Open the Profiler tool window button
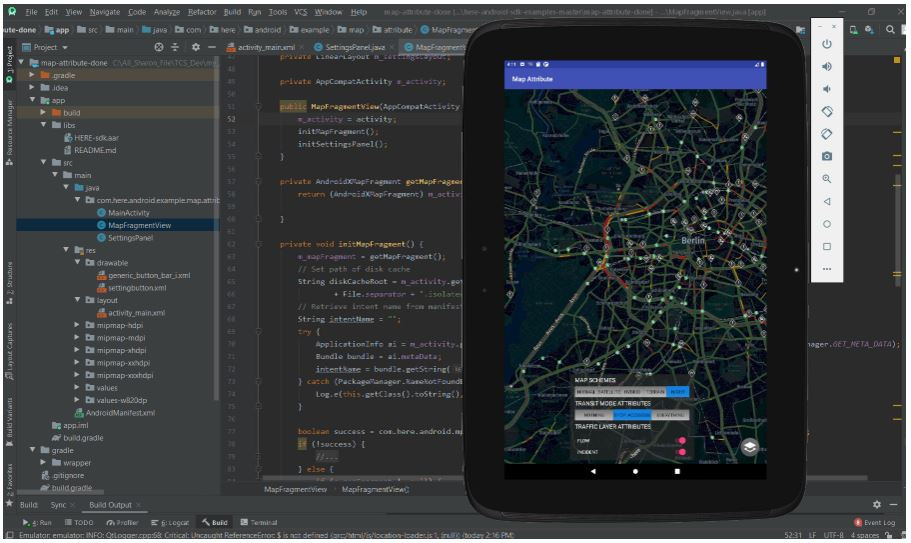This screenshot has height=543, width=911. pos(122,523)
